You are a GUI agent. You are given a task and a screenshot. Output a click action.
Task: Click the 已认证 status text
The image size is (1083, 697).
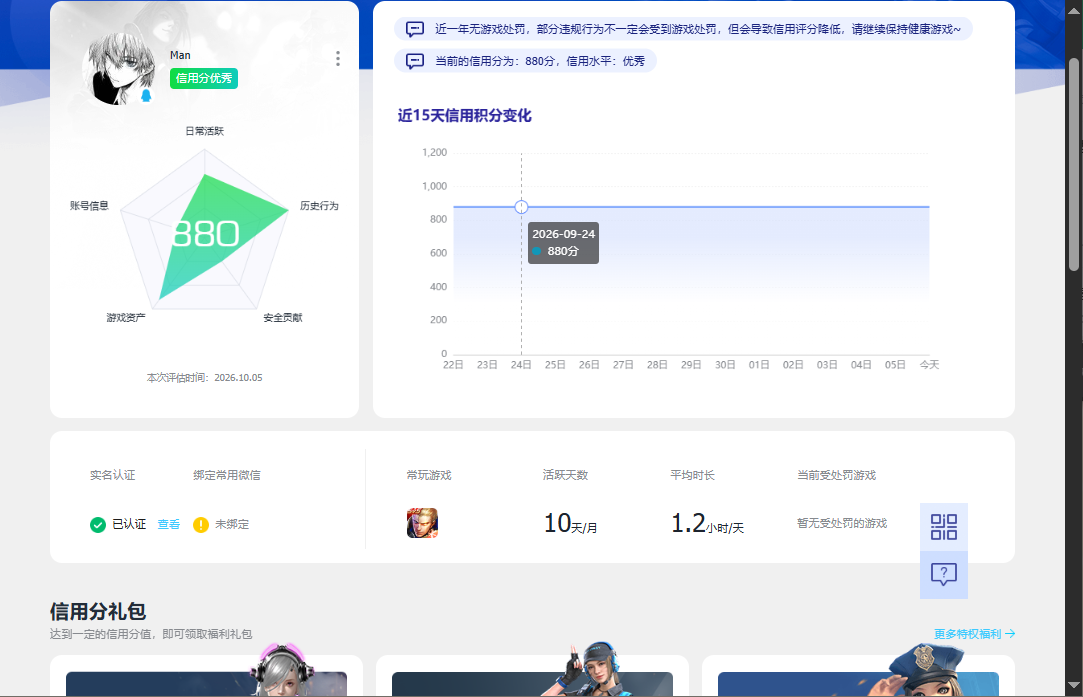(x=129, y=524)
